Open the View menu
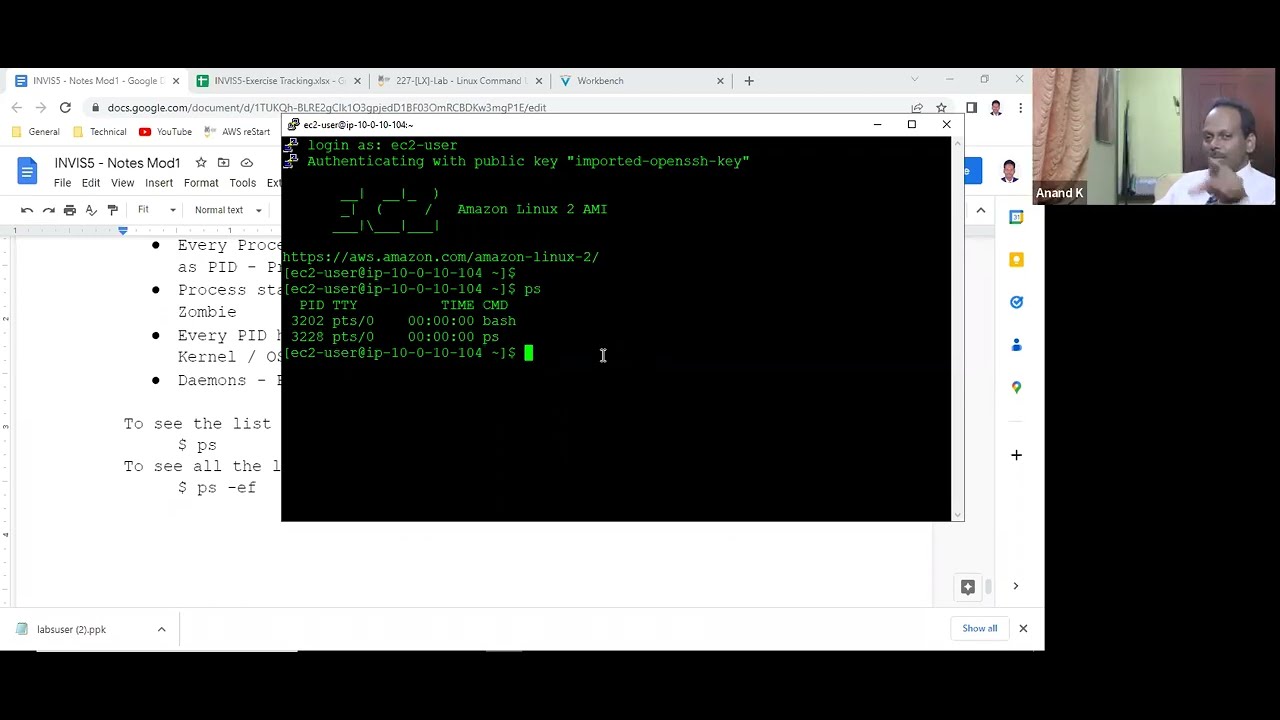The height and width of the screenshot is (720, 1280). 122,183
